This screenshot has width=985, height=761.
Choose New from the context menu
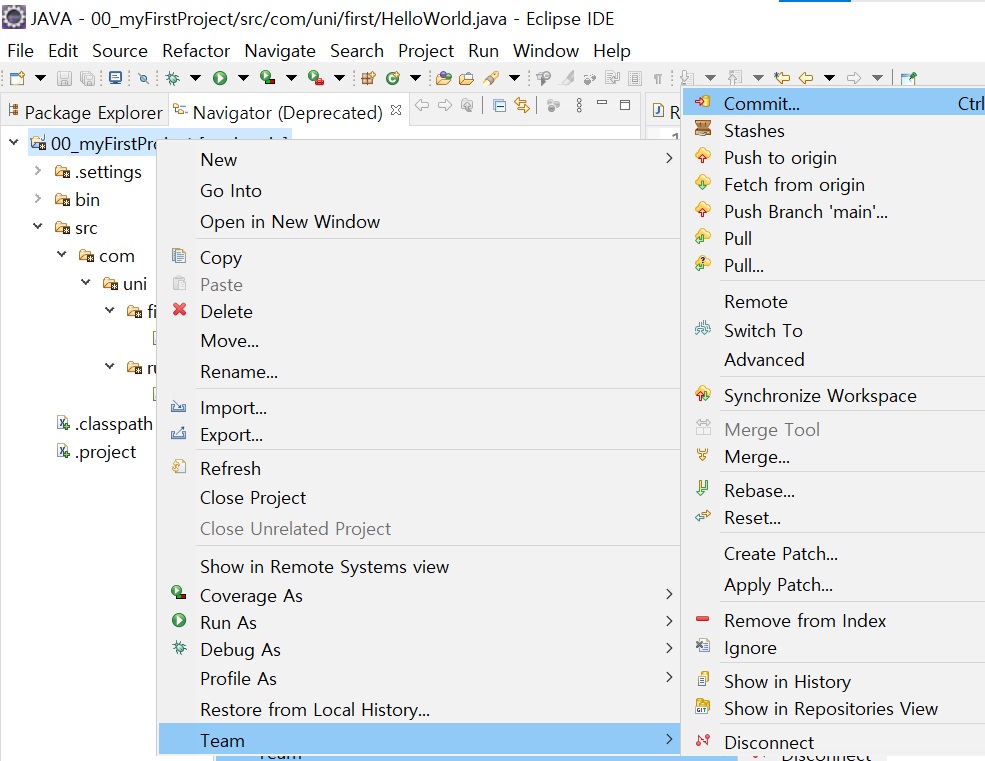420,160
